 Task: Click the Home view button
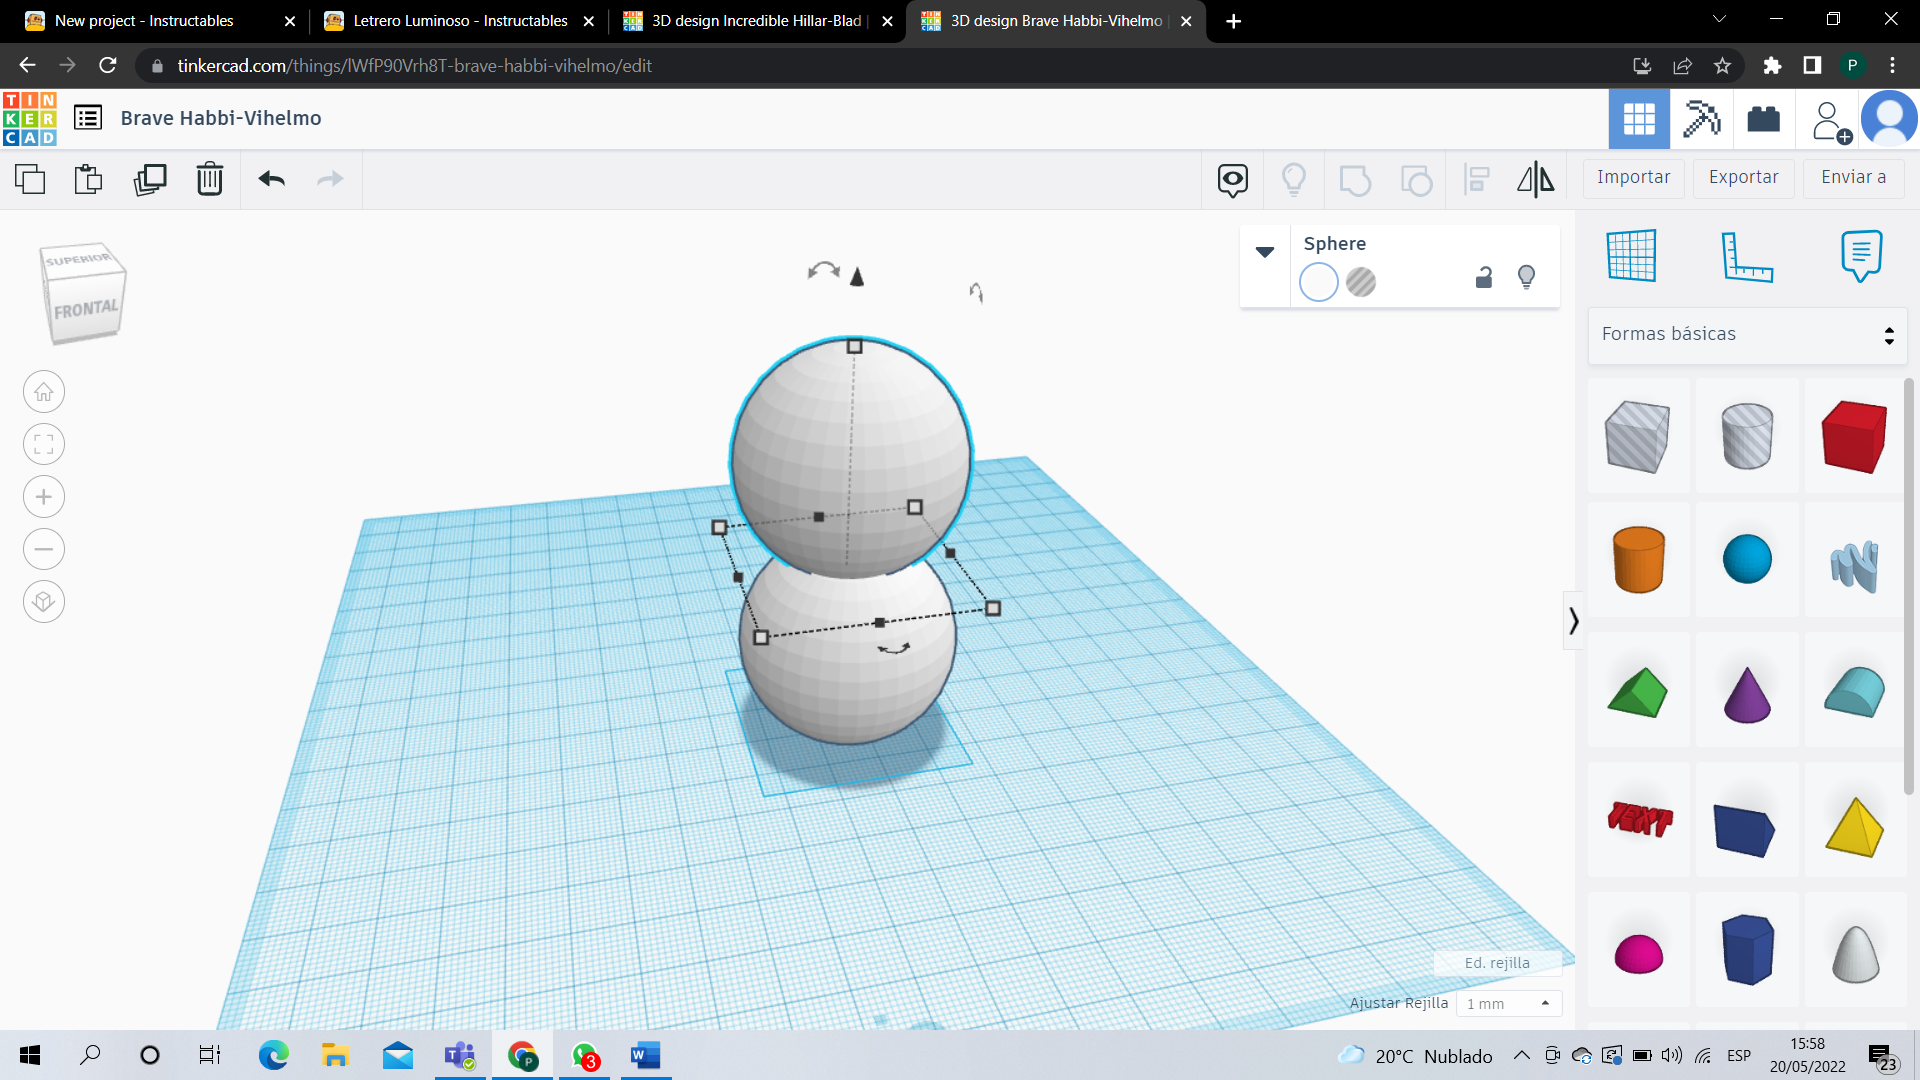click(x=44, y=392)
